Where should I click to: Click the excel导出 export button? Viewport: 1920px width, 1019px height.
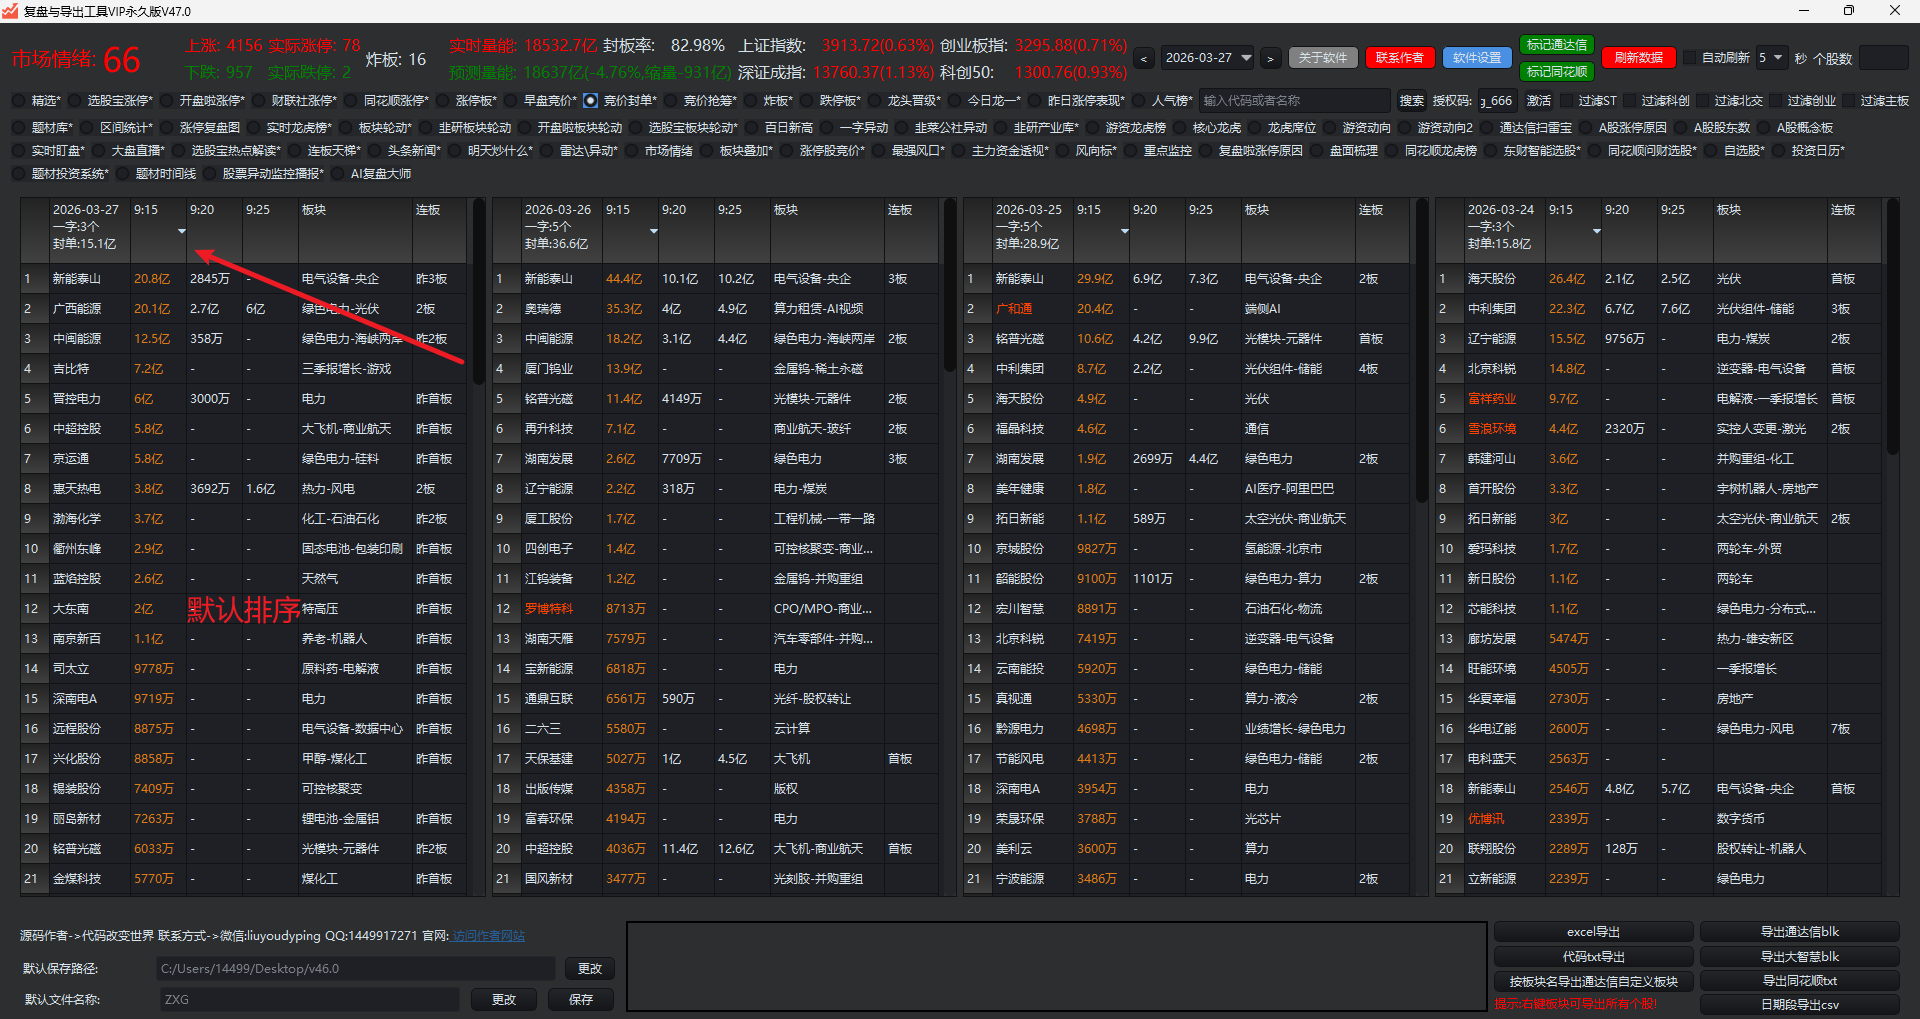(1593, 932)
